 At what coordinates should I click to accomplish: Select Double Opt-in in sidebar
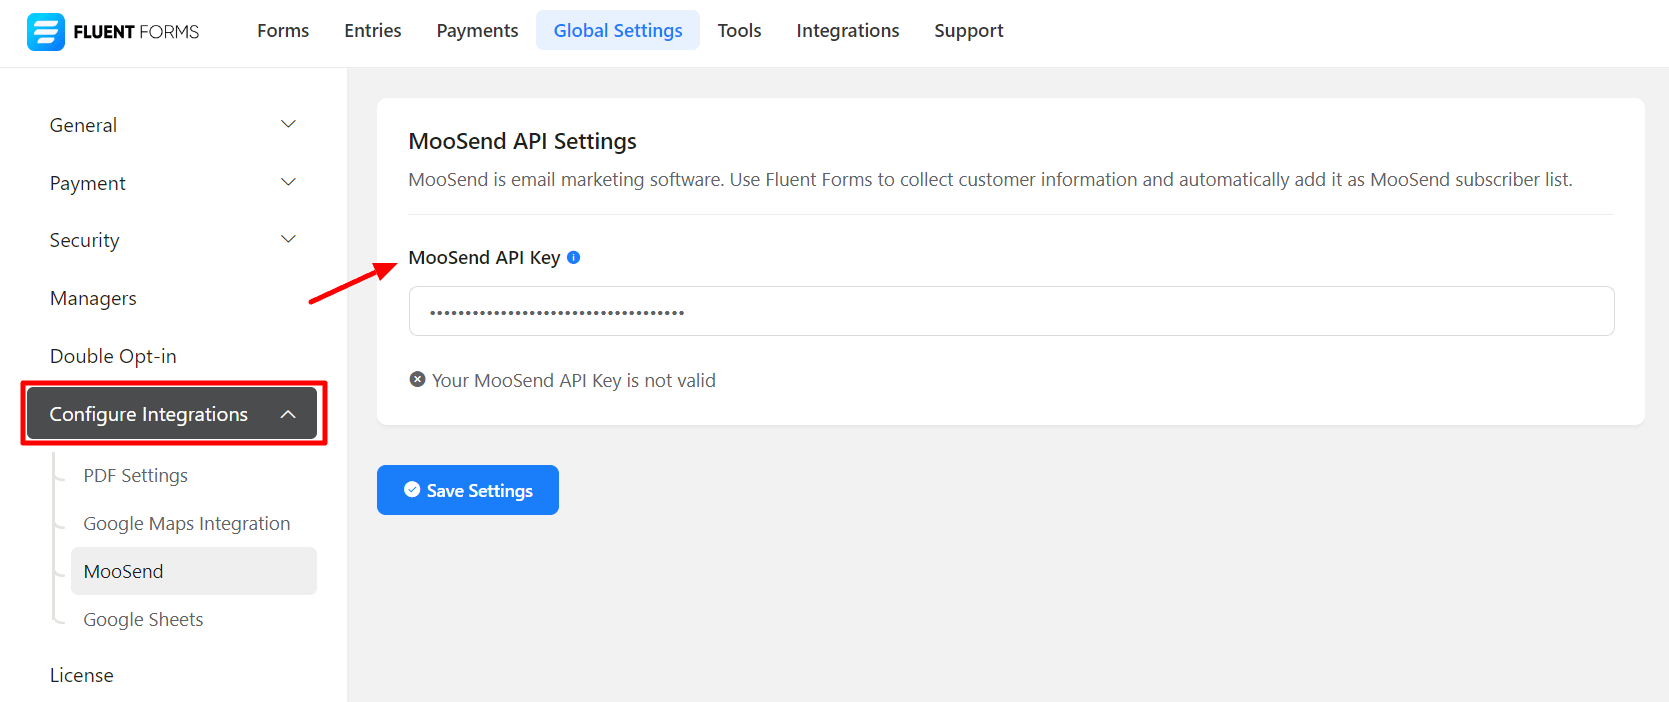[113, 356]
